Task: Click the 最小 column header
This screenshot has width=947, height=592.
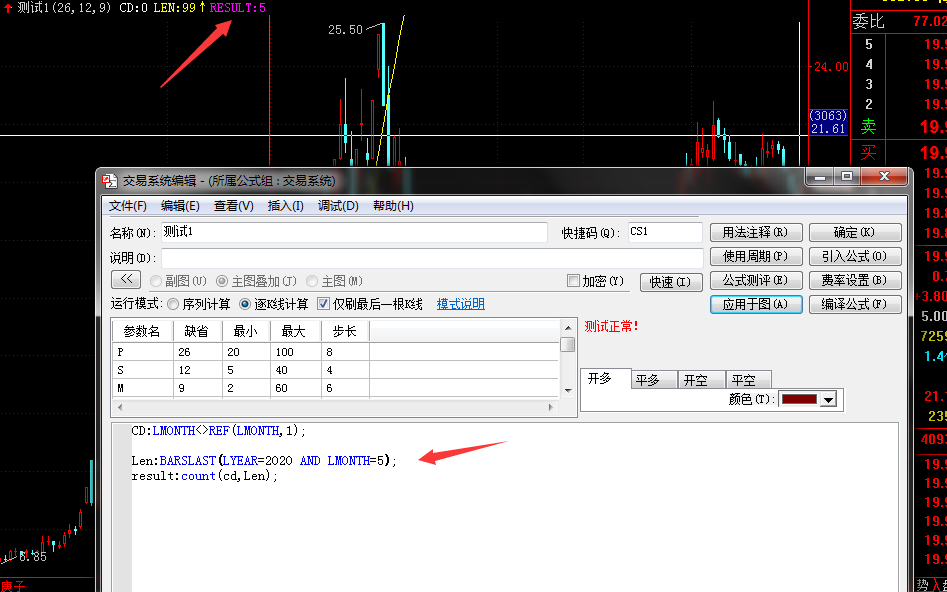Action: 246,332
